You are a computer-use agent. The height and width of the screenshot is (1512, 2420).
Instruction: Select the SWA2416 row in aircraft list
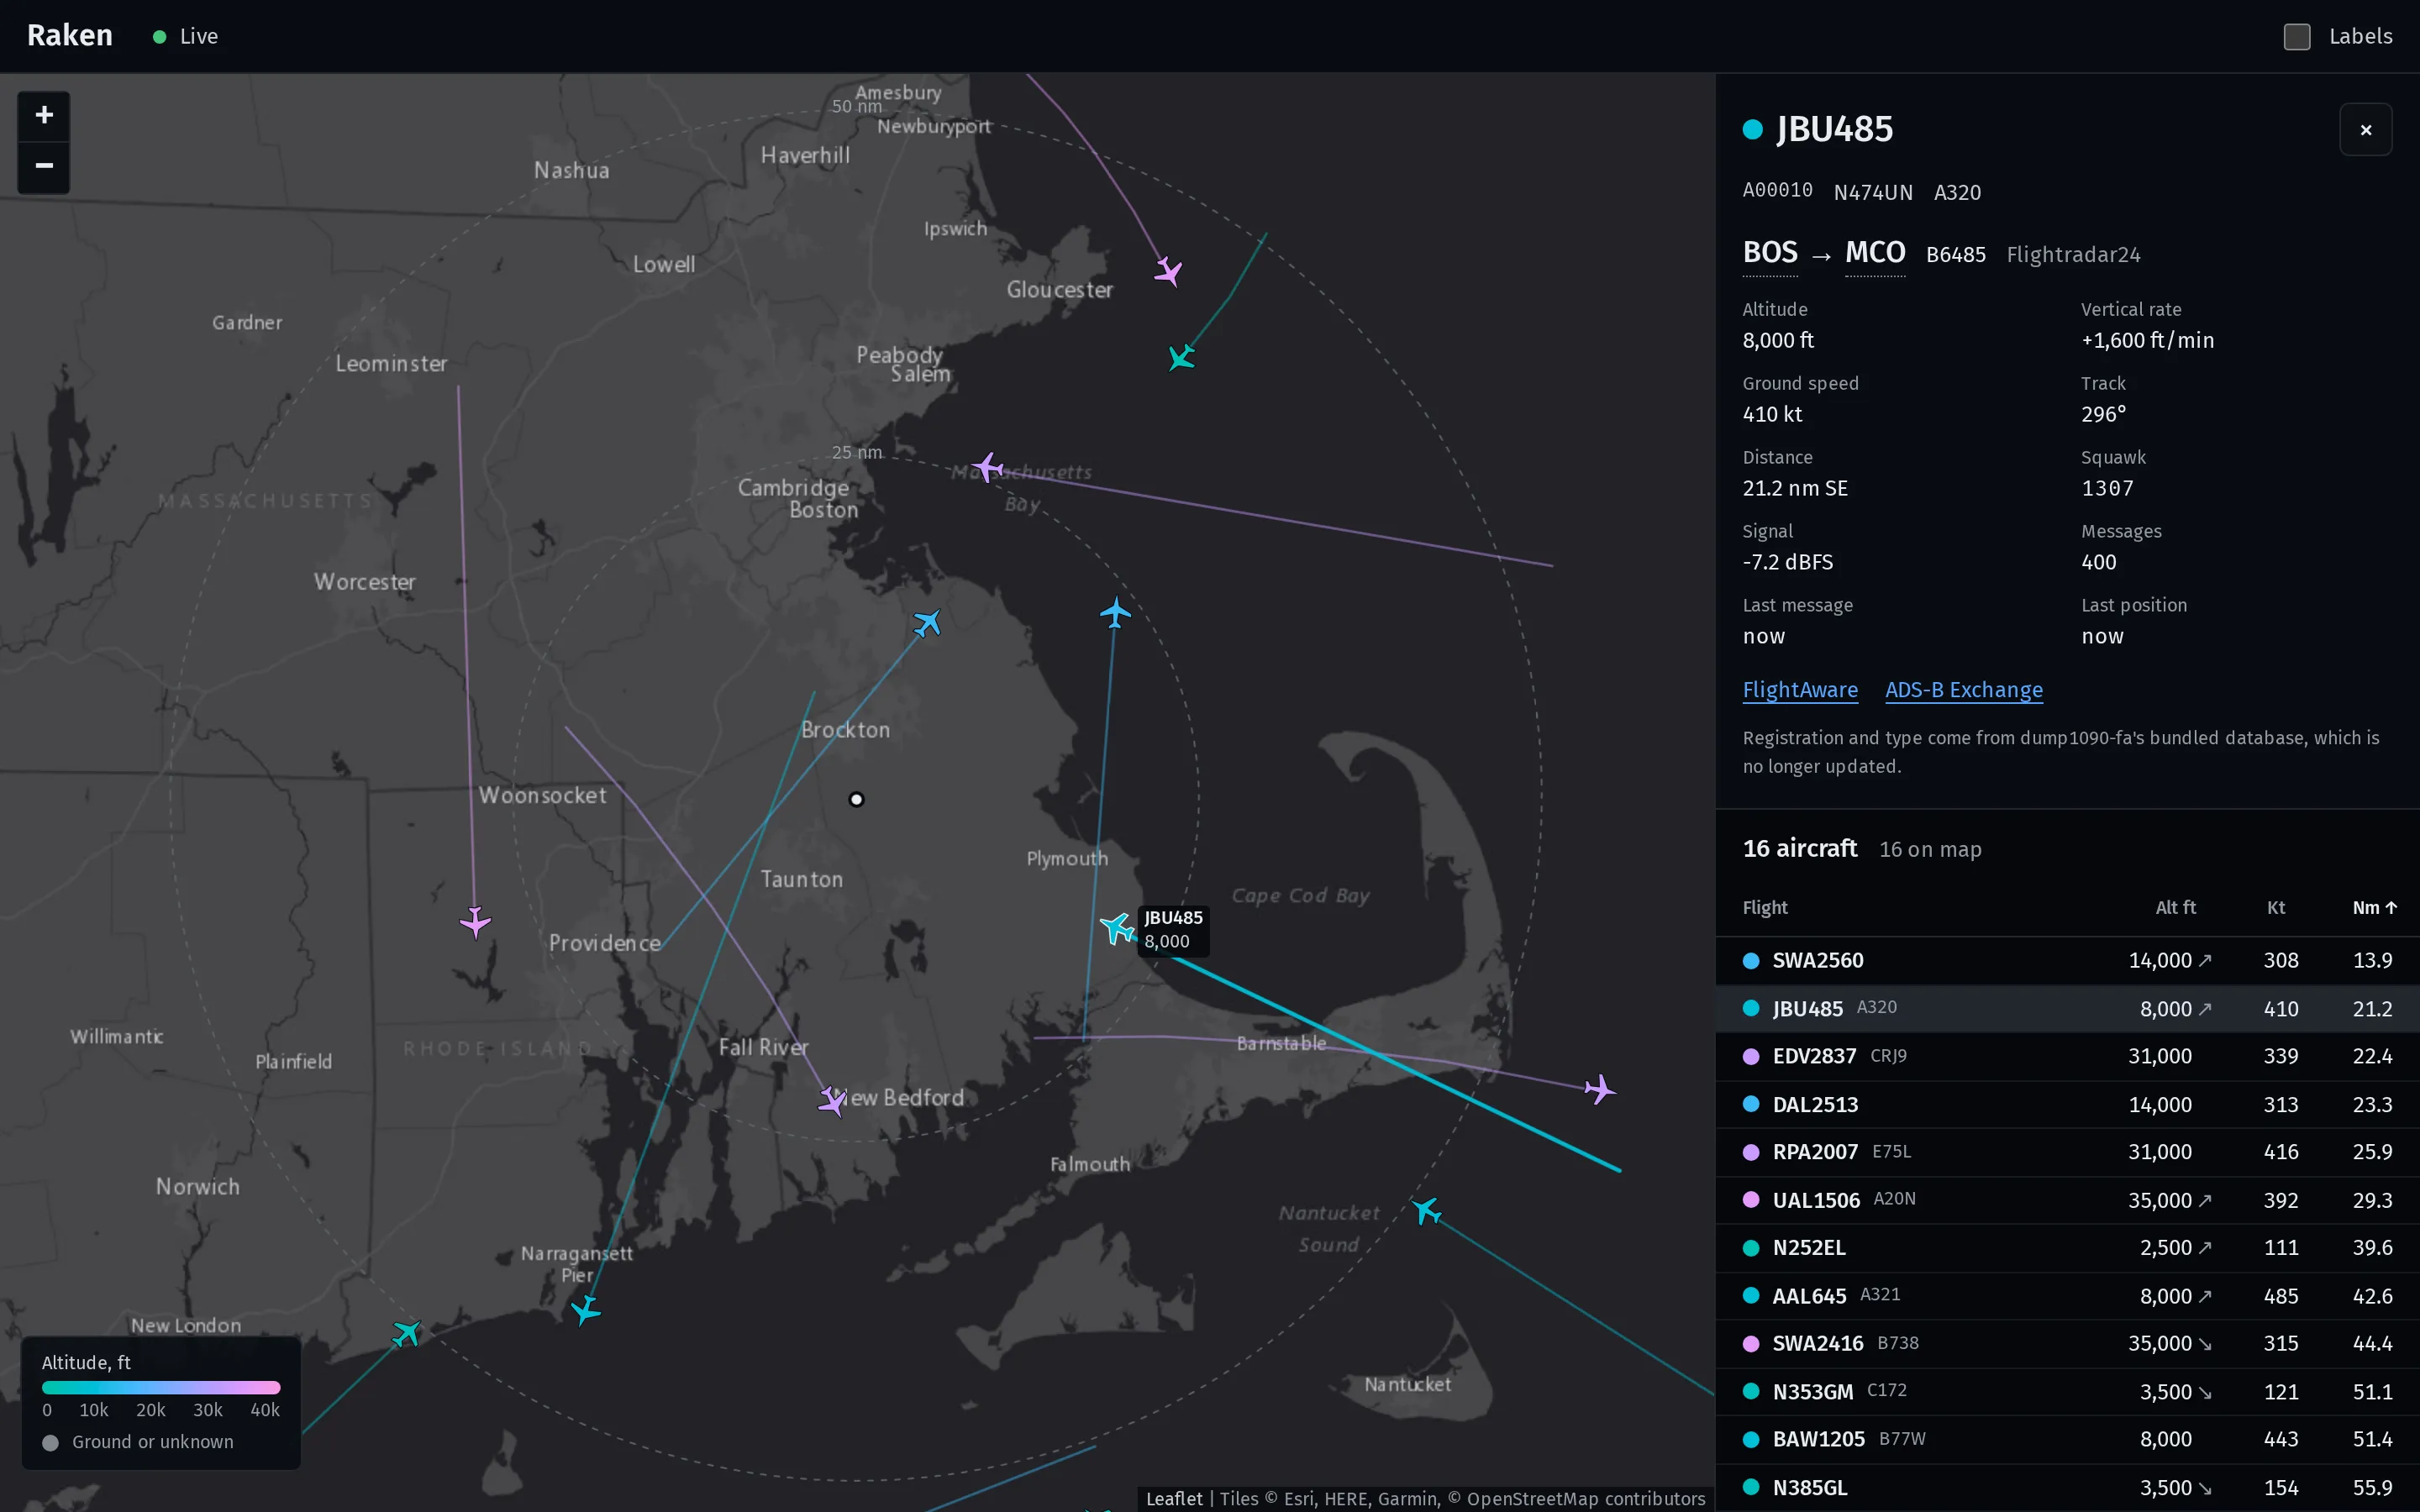(2067, 1344)
